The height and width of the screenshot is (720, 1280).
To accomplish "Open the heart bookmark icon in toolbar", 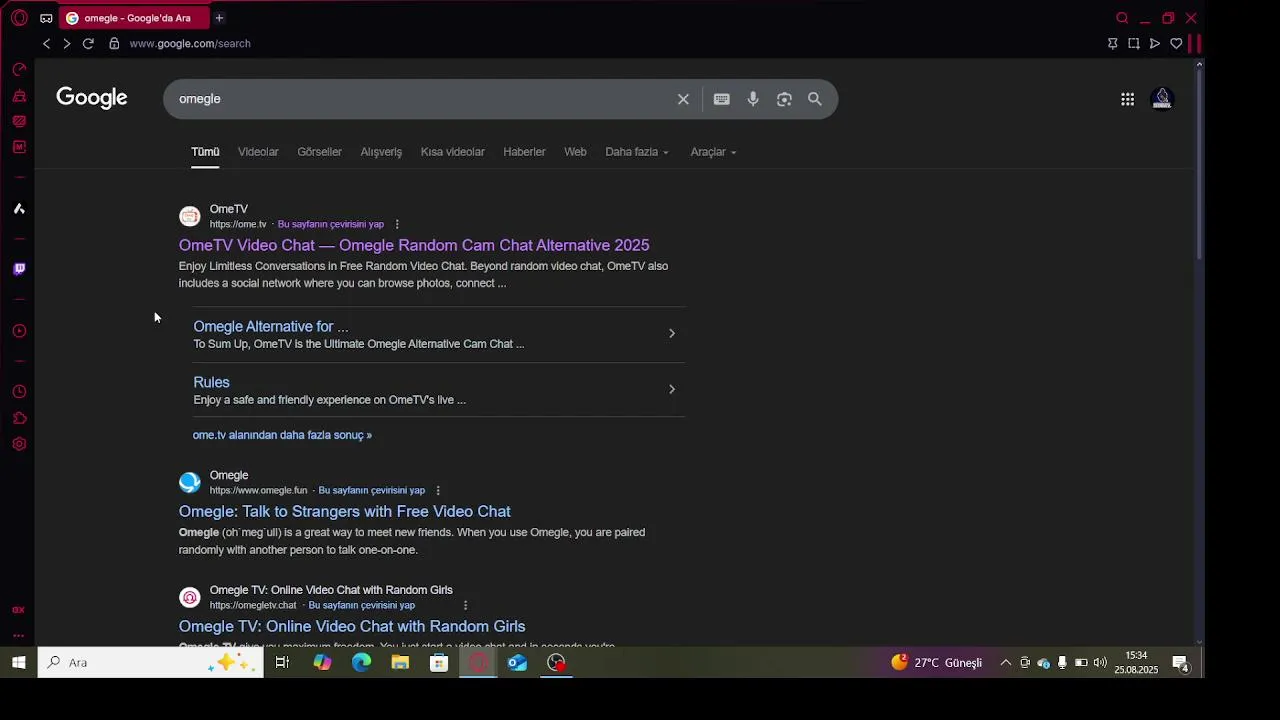I will coord(1176,44).
